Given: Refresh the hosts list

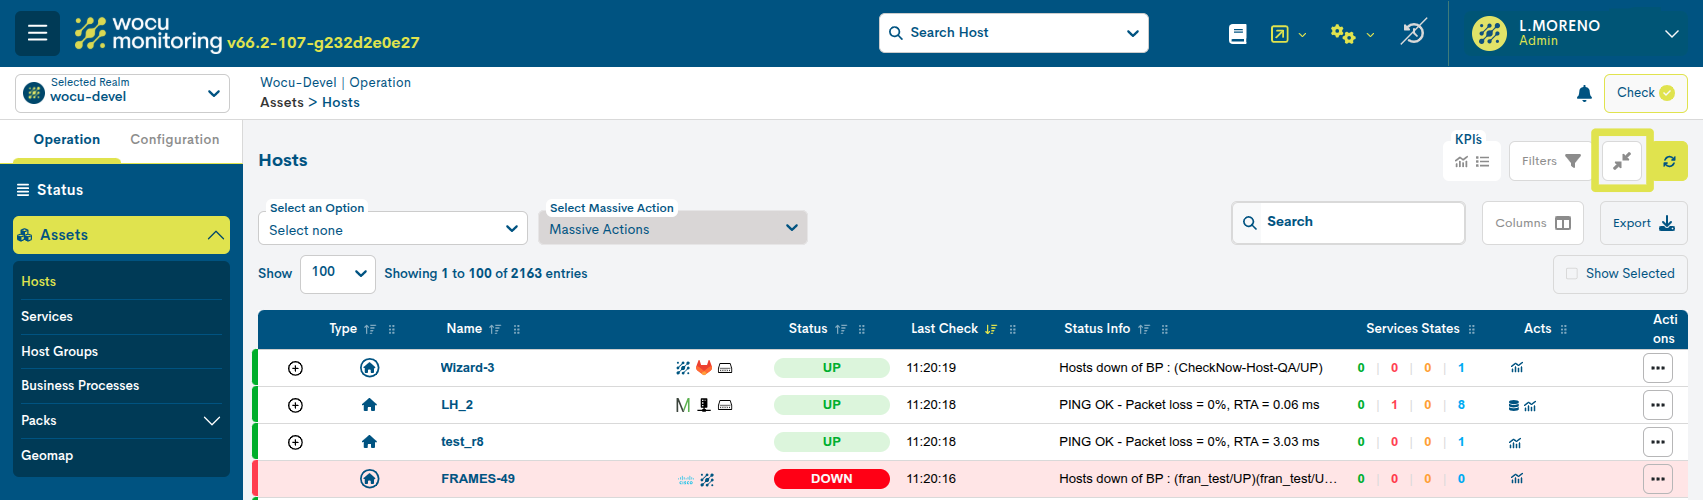Looking at the screenshot, I should 1669,161.
